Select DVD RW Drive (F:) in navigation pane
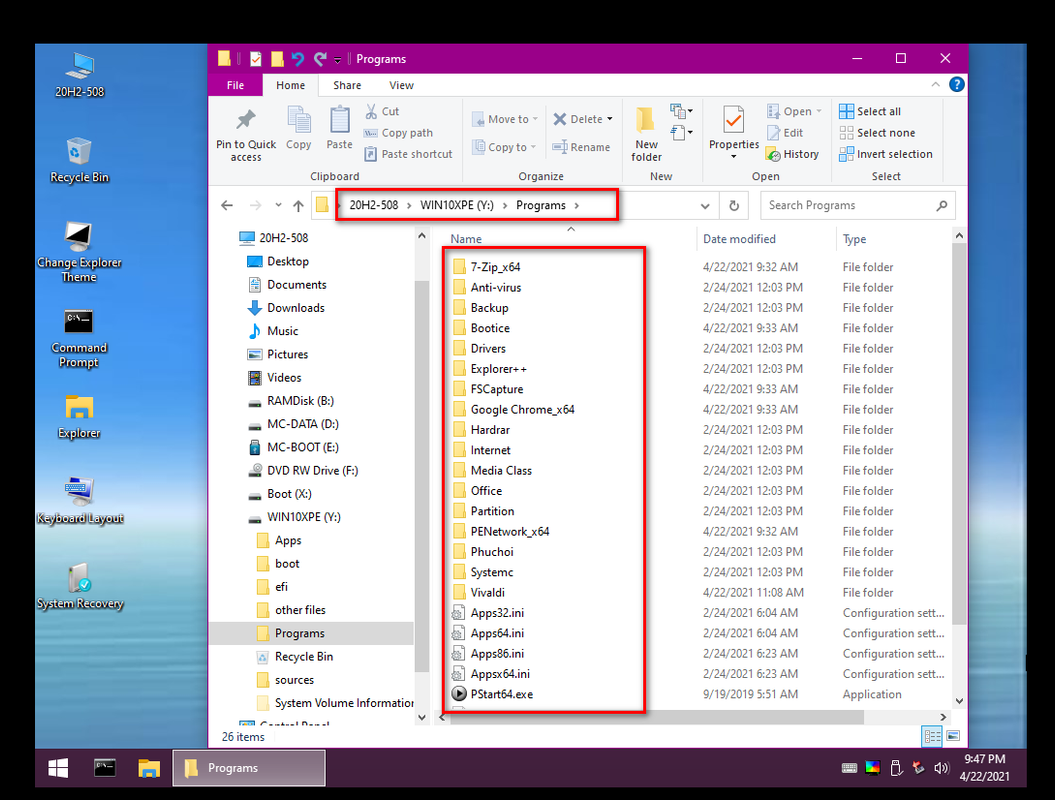 click(x=312, y=470)
